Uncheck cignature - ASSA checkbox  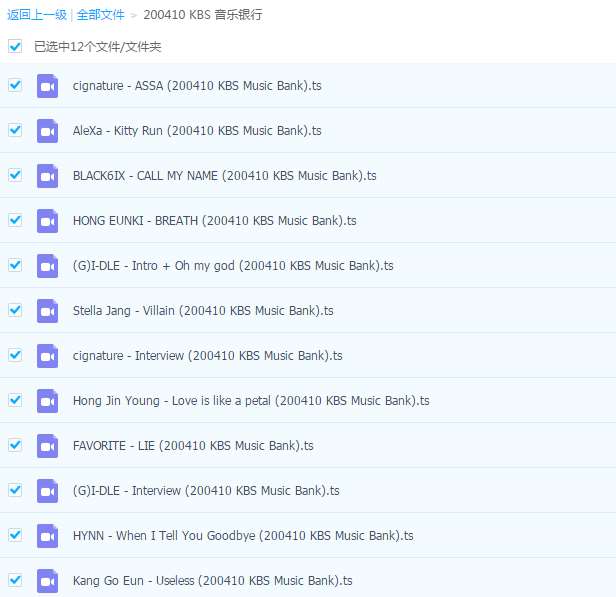(15, 85)
